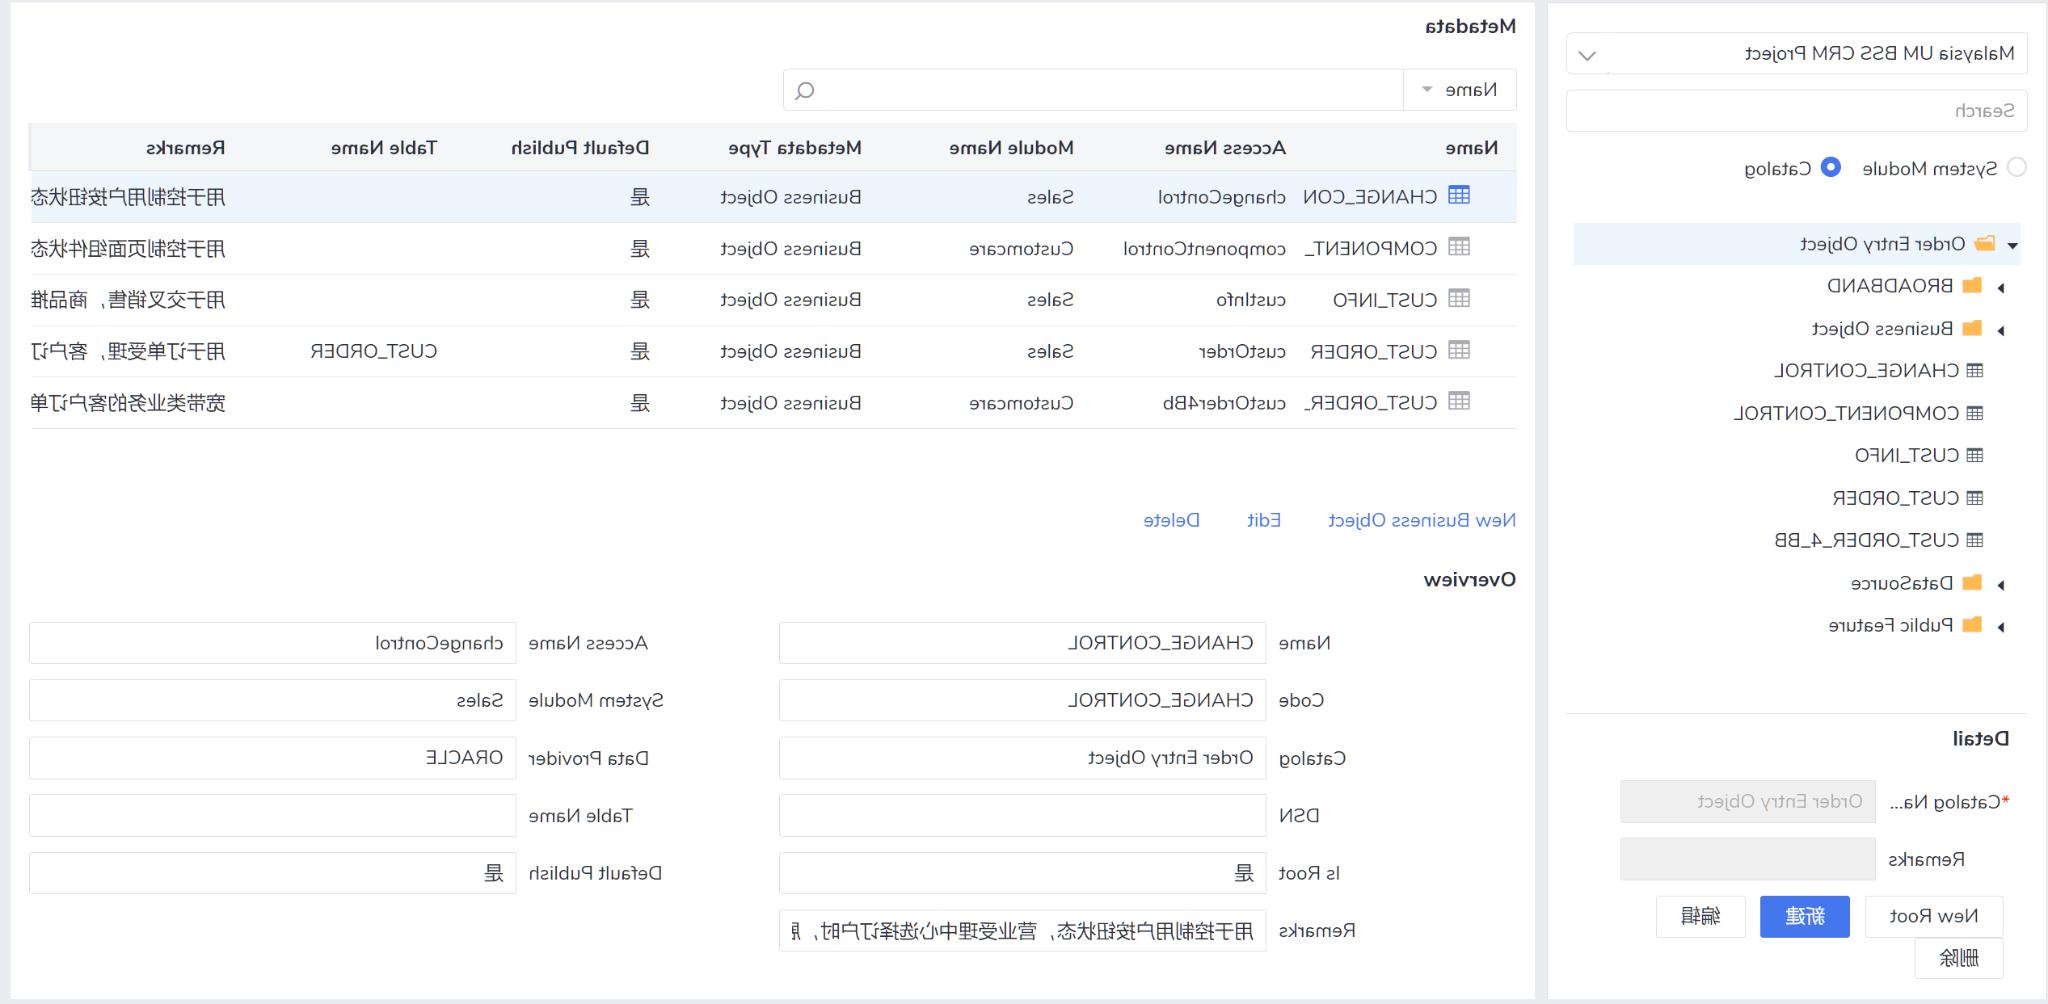Viewport: 2048px width, 1004px height.
Task: Click the Overview System Module field Sales
Action: click(x=272, y=700)
